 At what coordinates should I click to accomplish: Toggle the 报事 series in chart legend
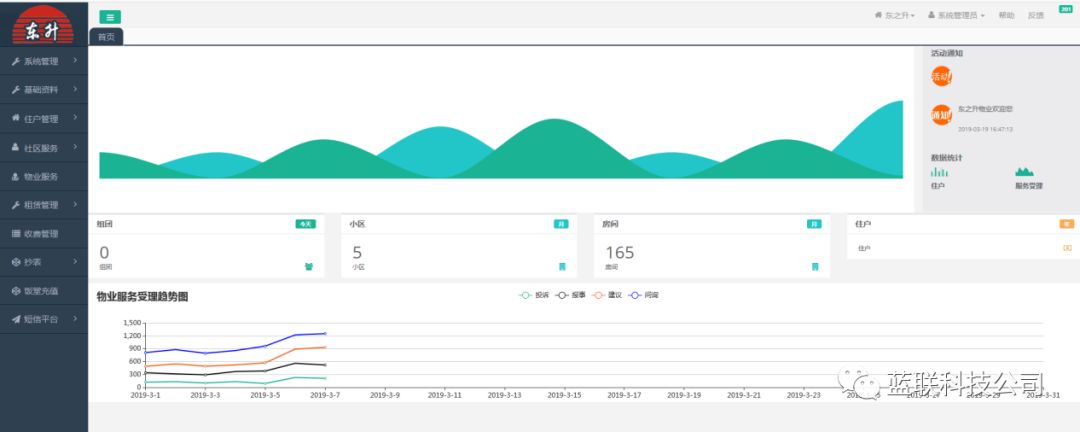(570, 295)
